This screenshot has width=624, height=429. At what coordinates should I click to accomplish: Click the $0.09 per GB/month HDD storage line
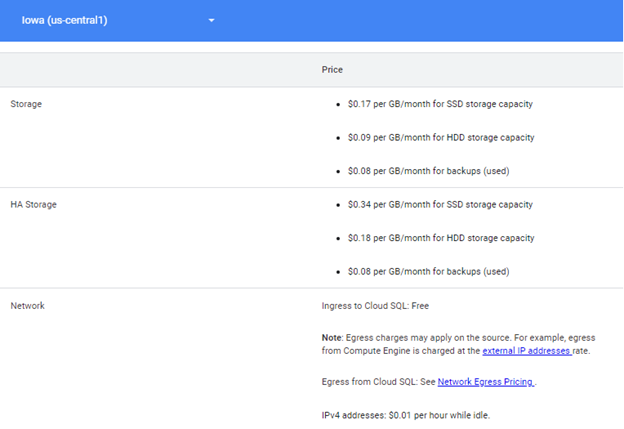[441, 138]
